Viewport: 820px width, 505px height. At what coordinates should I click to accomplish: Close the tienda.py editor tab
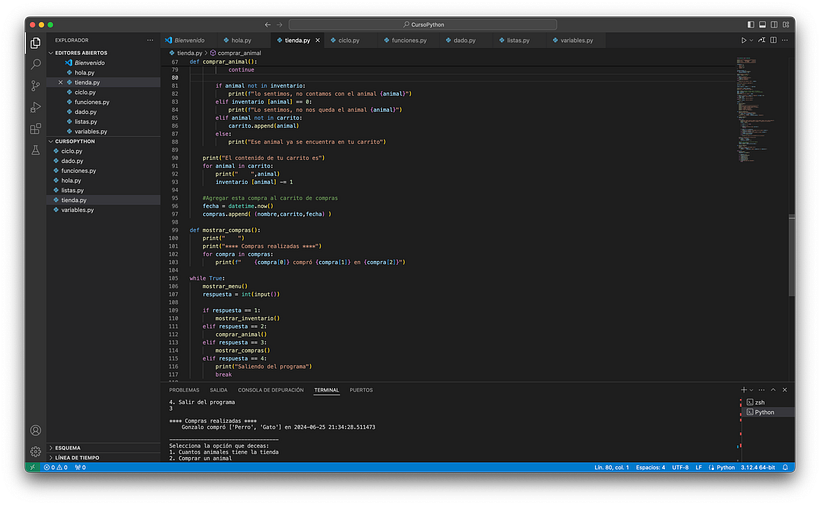(x=317, y=40)
